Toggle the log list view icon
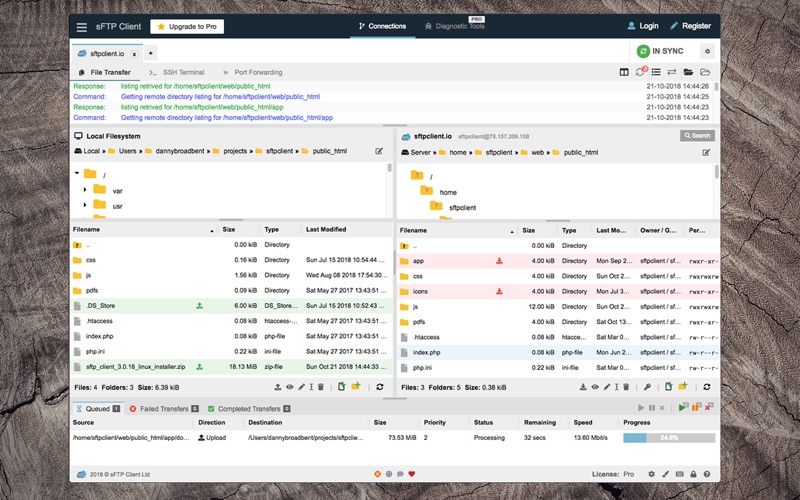Image resolution: width=800 pixels, height=500 pixels. (656, 72)
